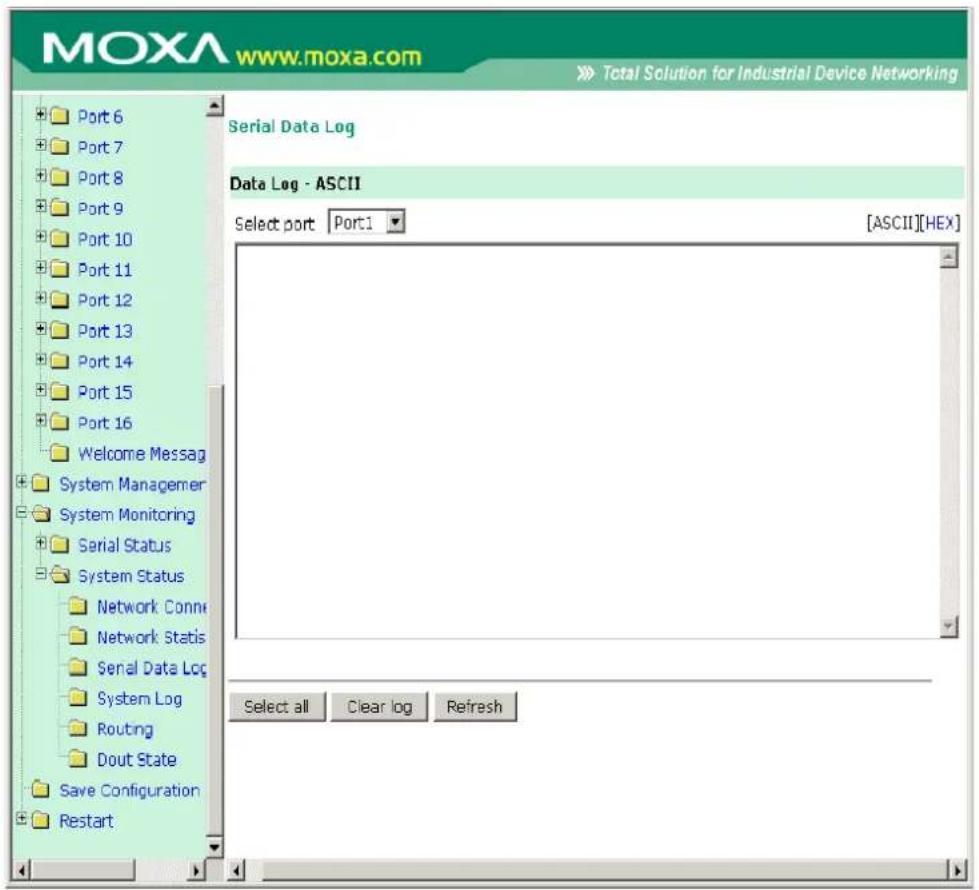Click the Serial Status folder icon
This screenshot has height=890, width=979.
pos(59,545)
